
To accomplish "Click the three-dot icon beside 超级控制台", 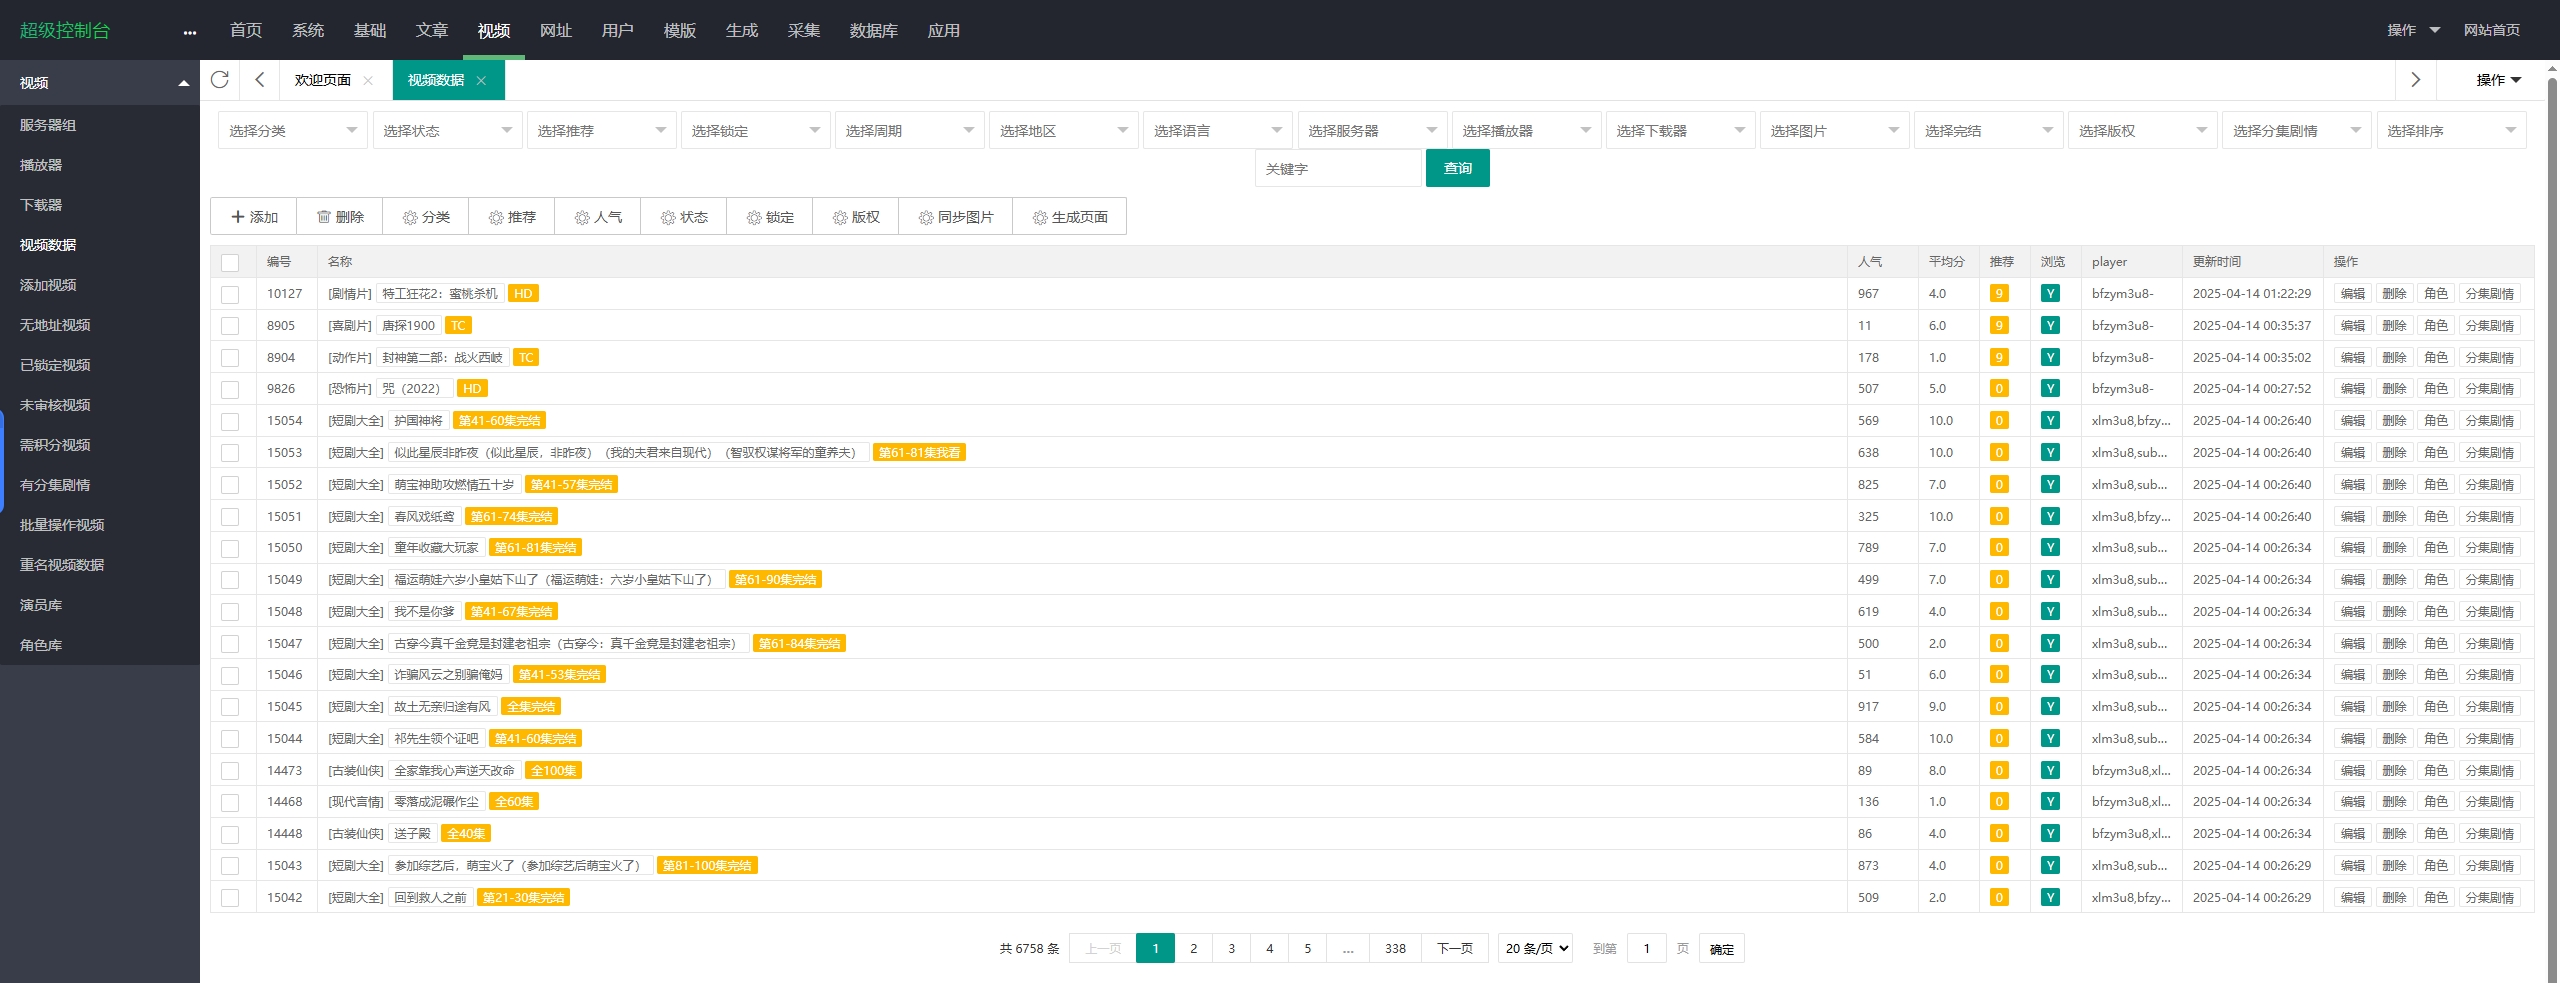I will pos(190,32).
